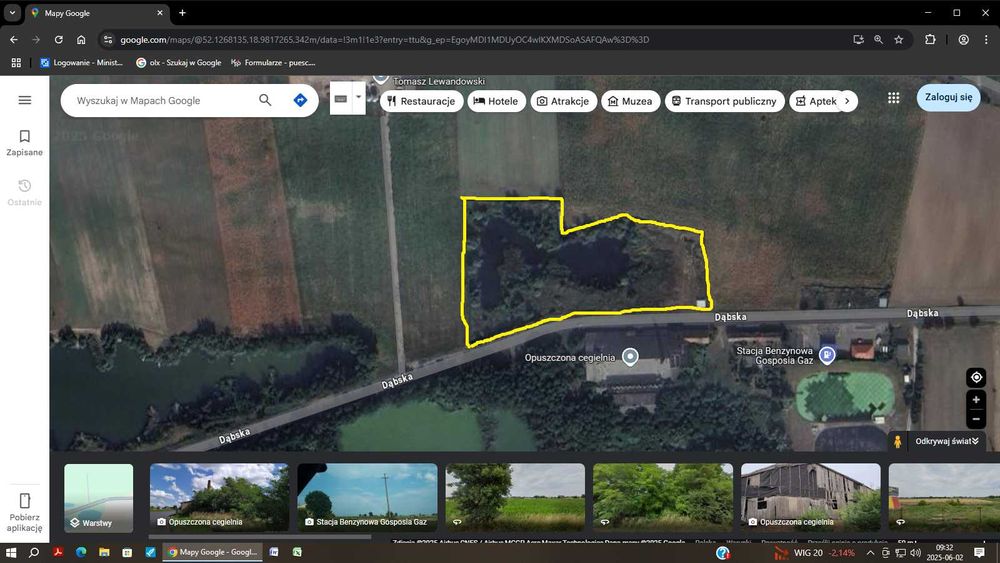1000x563 pixels.
Task: Click the Opuszczona cegielnia map label
Action: click(x=570, y=358)
